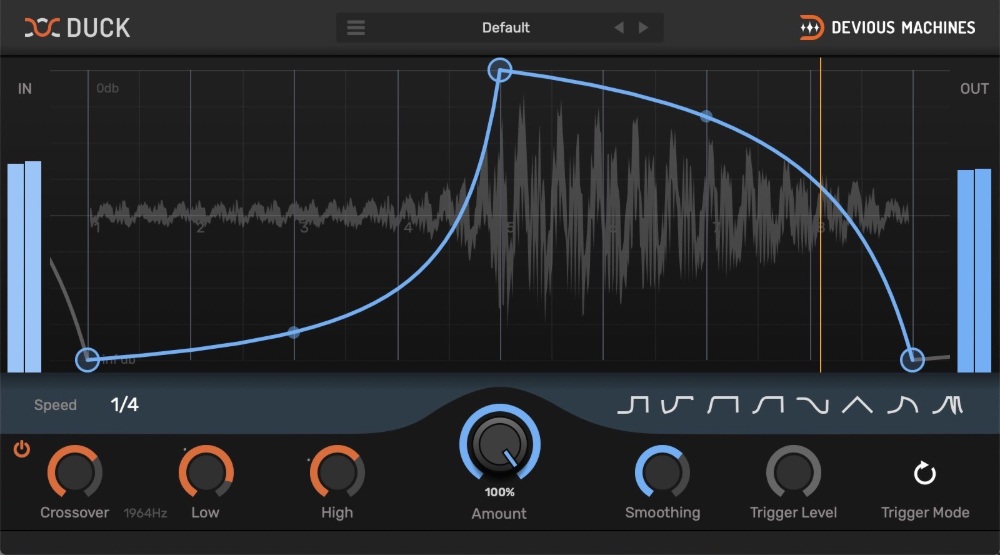Select the second dip curve shape
This screenshot has height=555, width=1000.
(677, 404)
